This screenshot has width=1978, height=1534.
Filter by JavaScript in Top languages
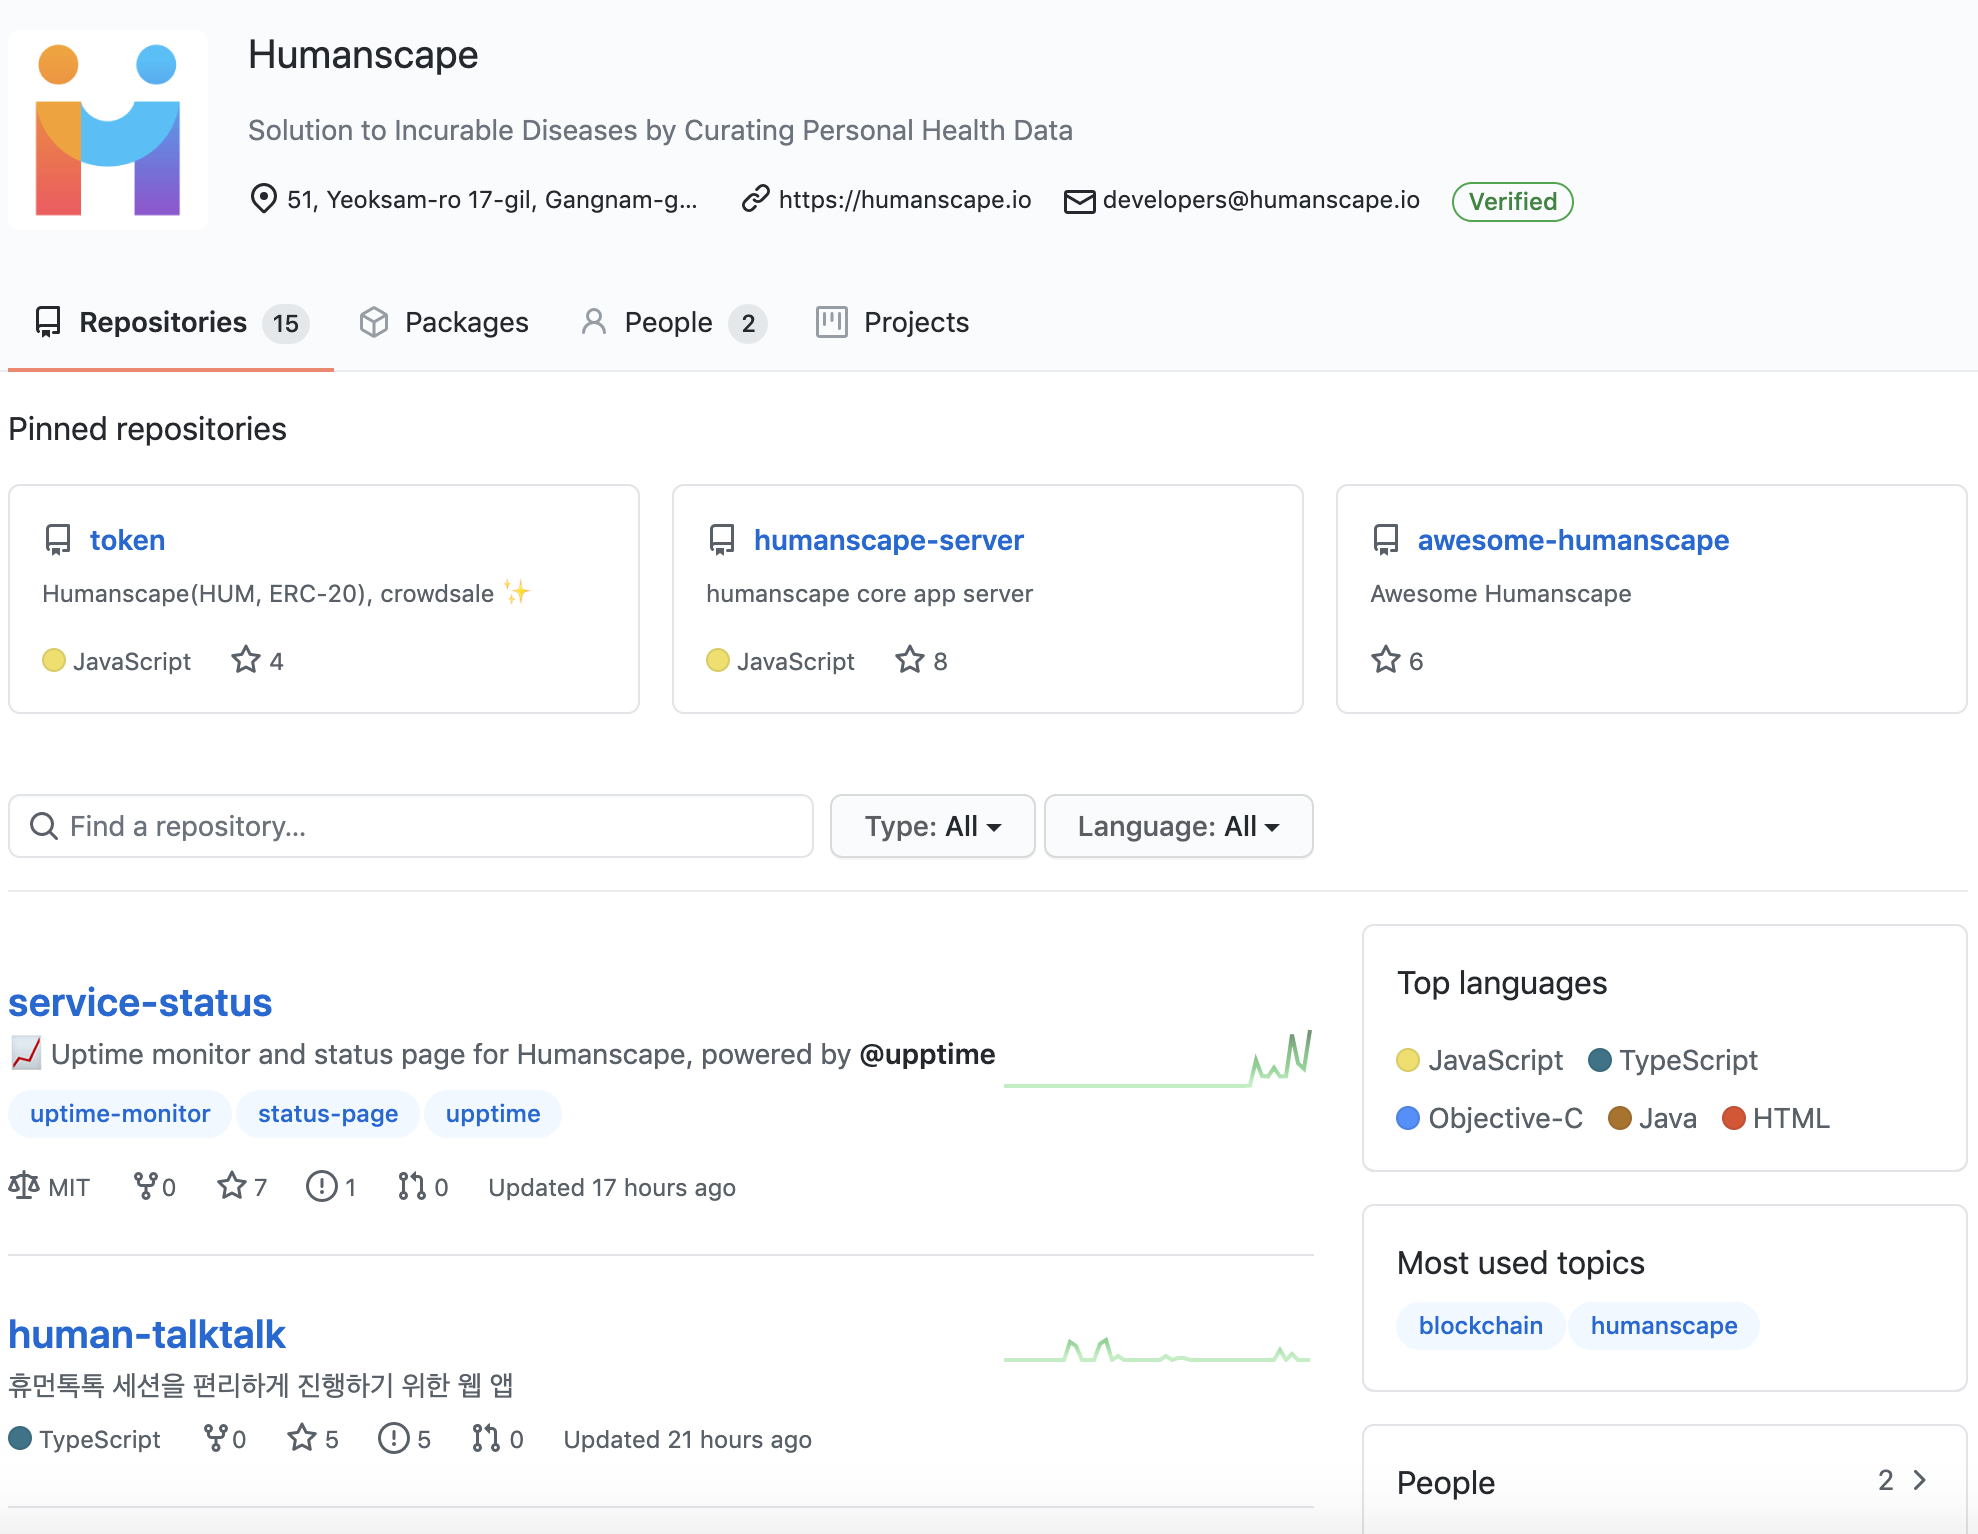[1480, 1060]
